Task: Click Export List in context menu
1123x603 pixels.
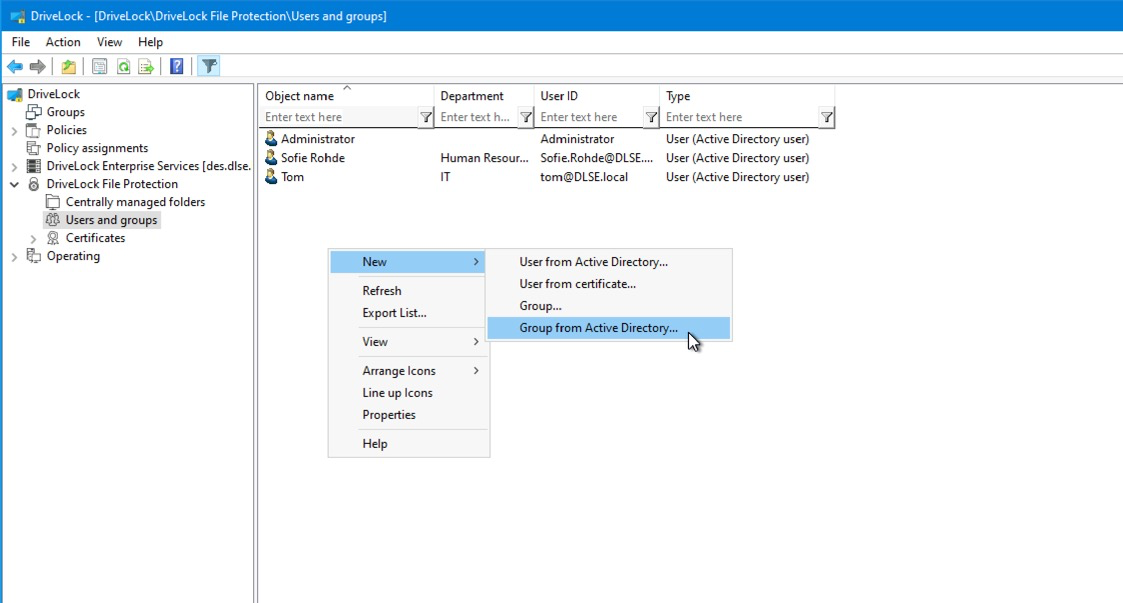Action: click(394, 313)
